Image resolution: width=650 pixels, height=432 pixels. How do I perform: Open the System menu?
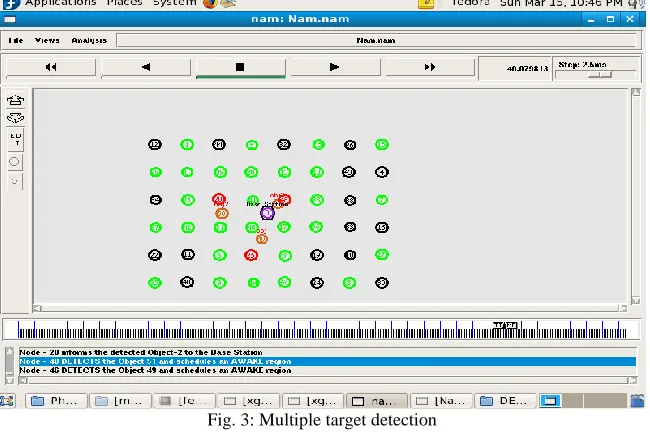coord(175,3)
